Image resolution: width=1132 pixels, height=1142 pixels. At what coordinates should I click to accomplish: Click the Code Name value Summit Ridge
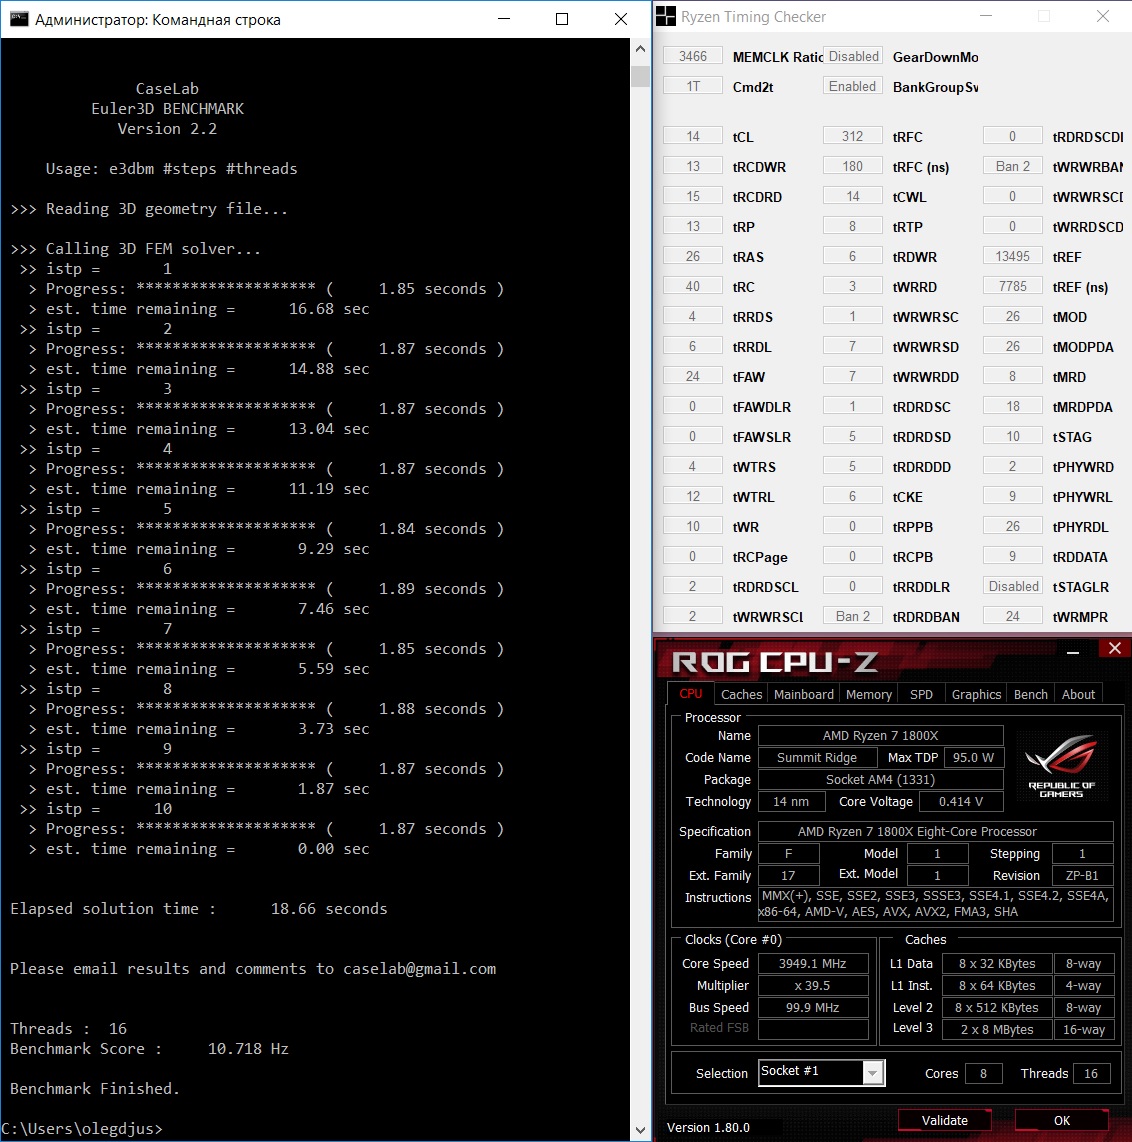tap(817, 757)
